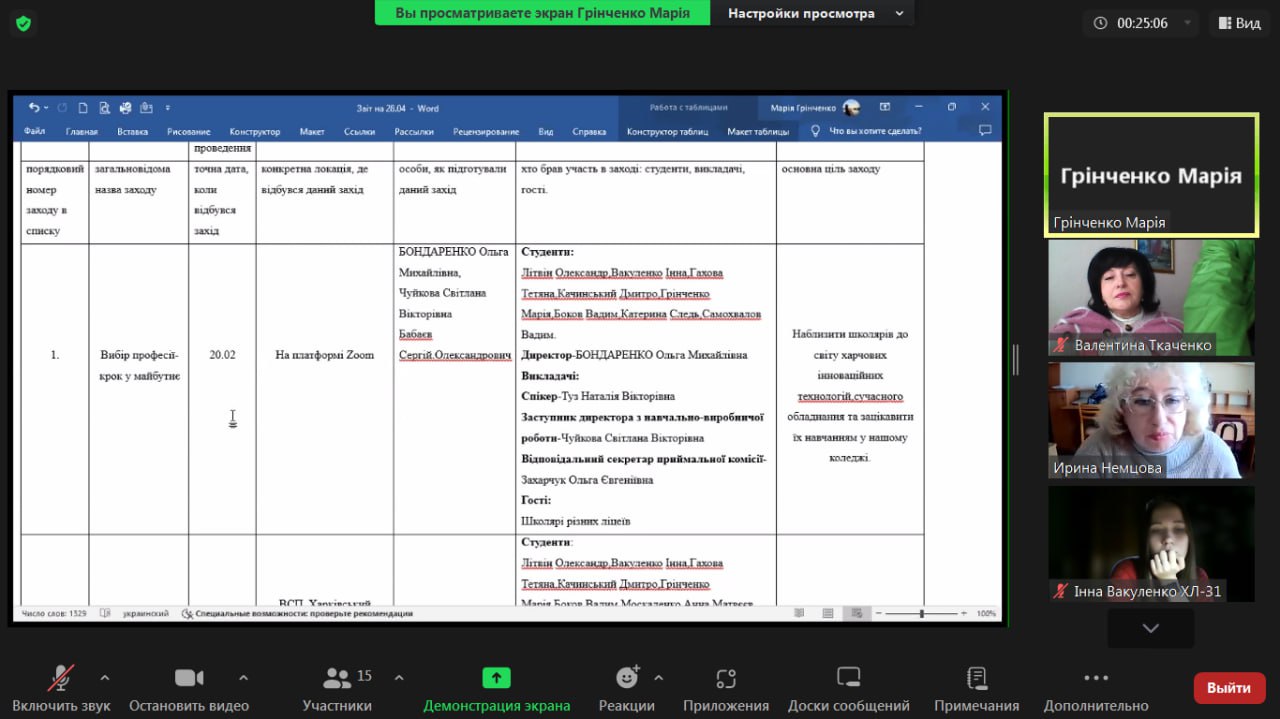1280x719 pixels.
Task: Open the Справка ribbon tab
Action: (x=589, y=131)
